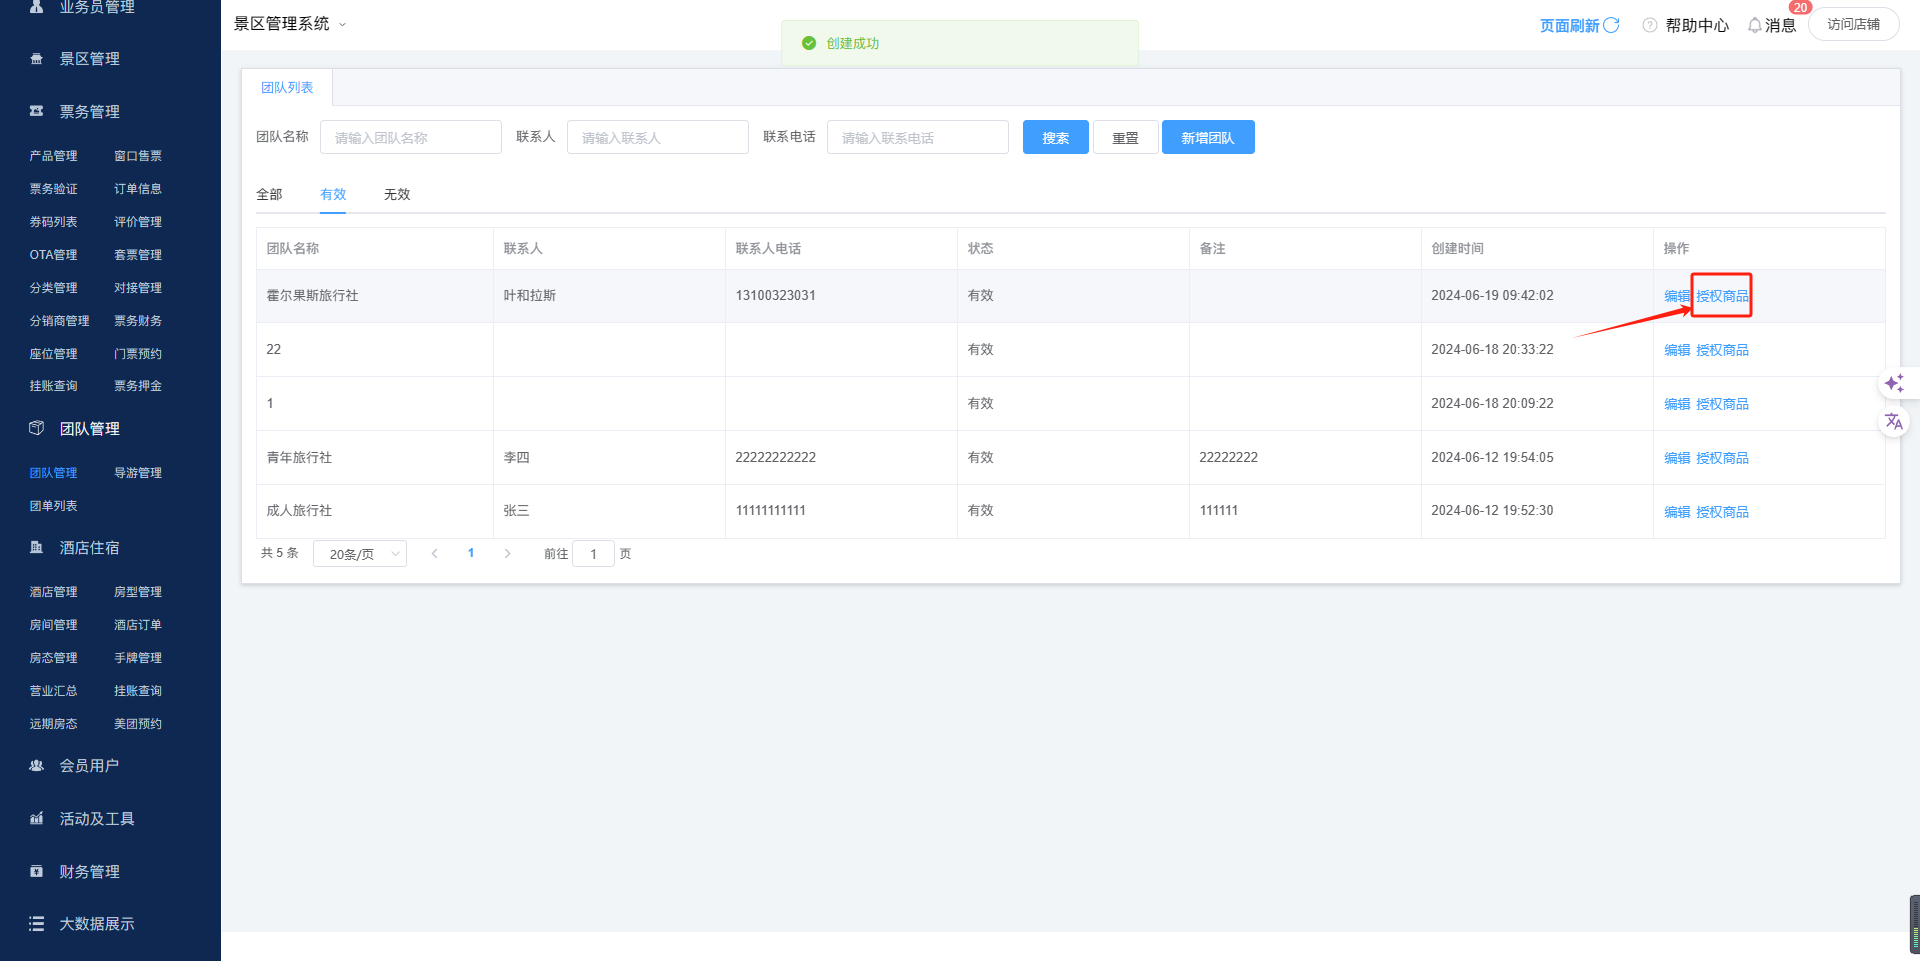The height and width of the screenshot is (961, 1920).
Task: Click 授权商品 for 霍尔果斯旅行社
Action: [x=1722, y=296]
